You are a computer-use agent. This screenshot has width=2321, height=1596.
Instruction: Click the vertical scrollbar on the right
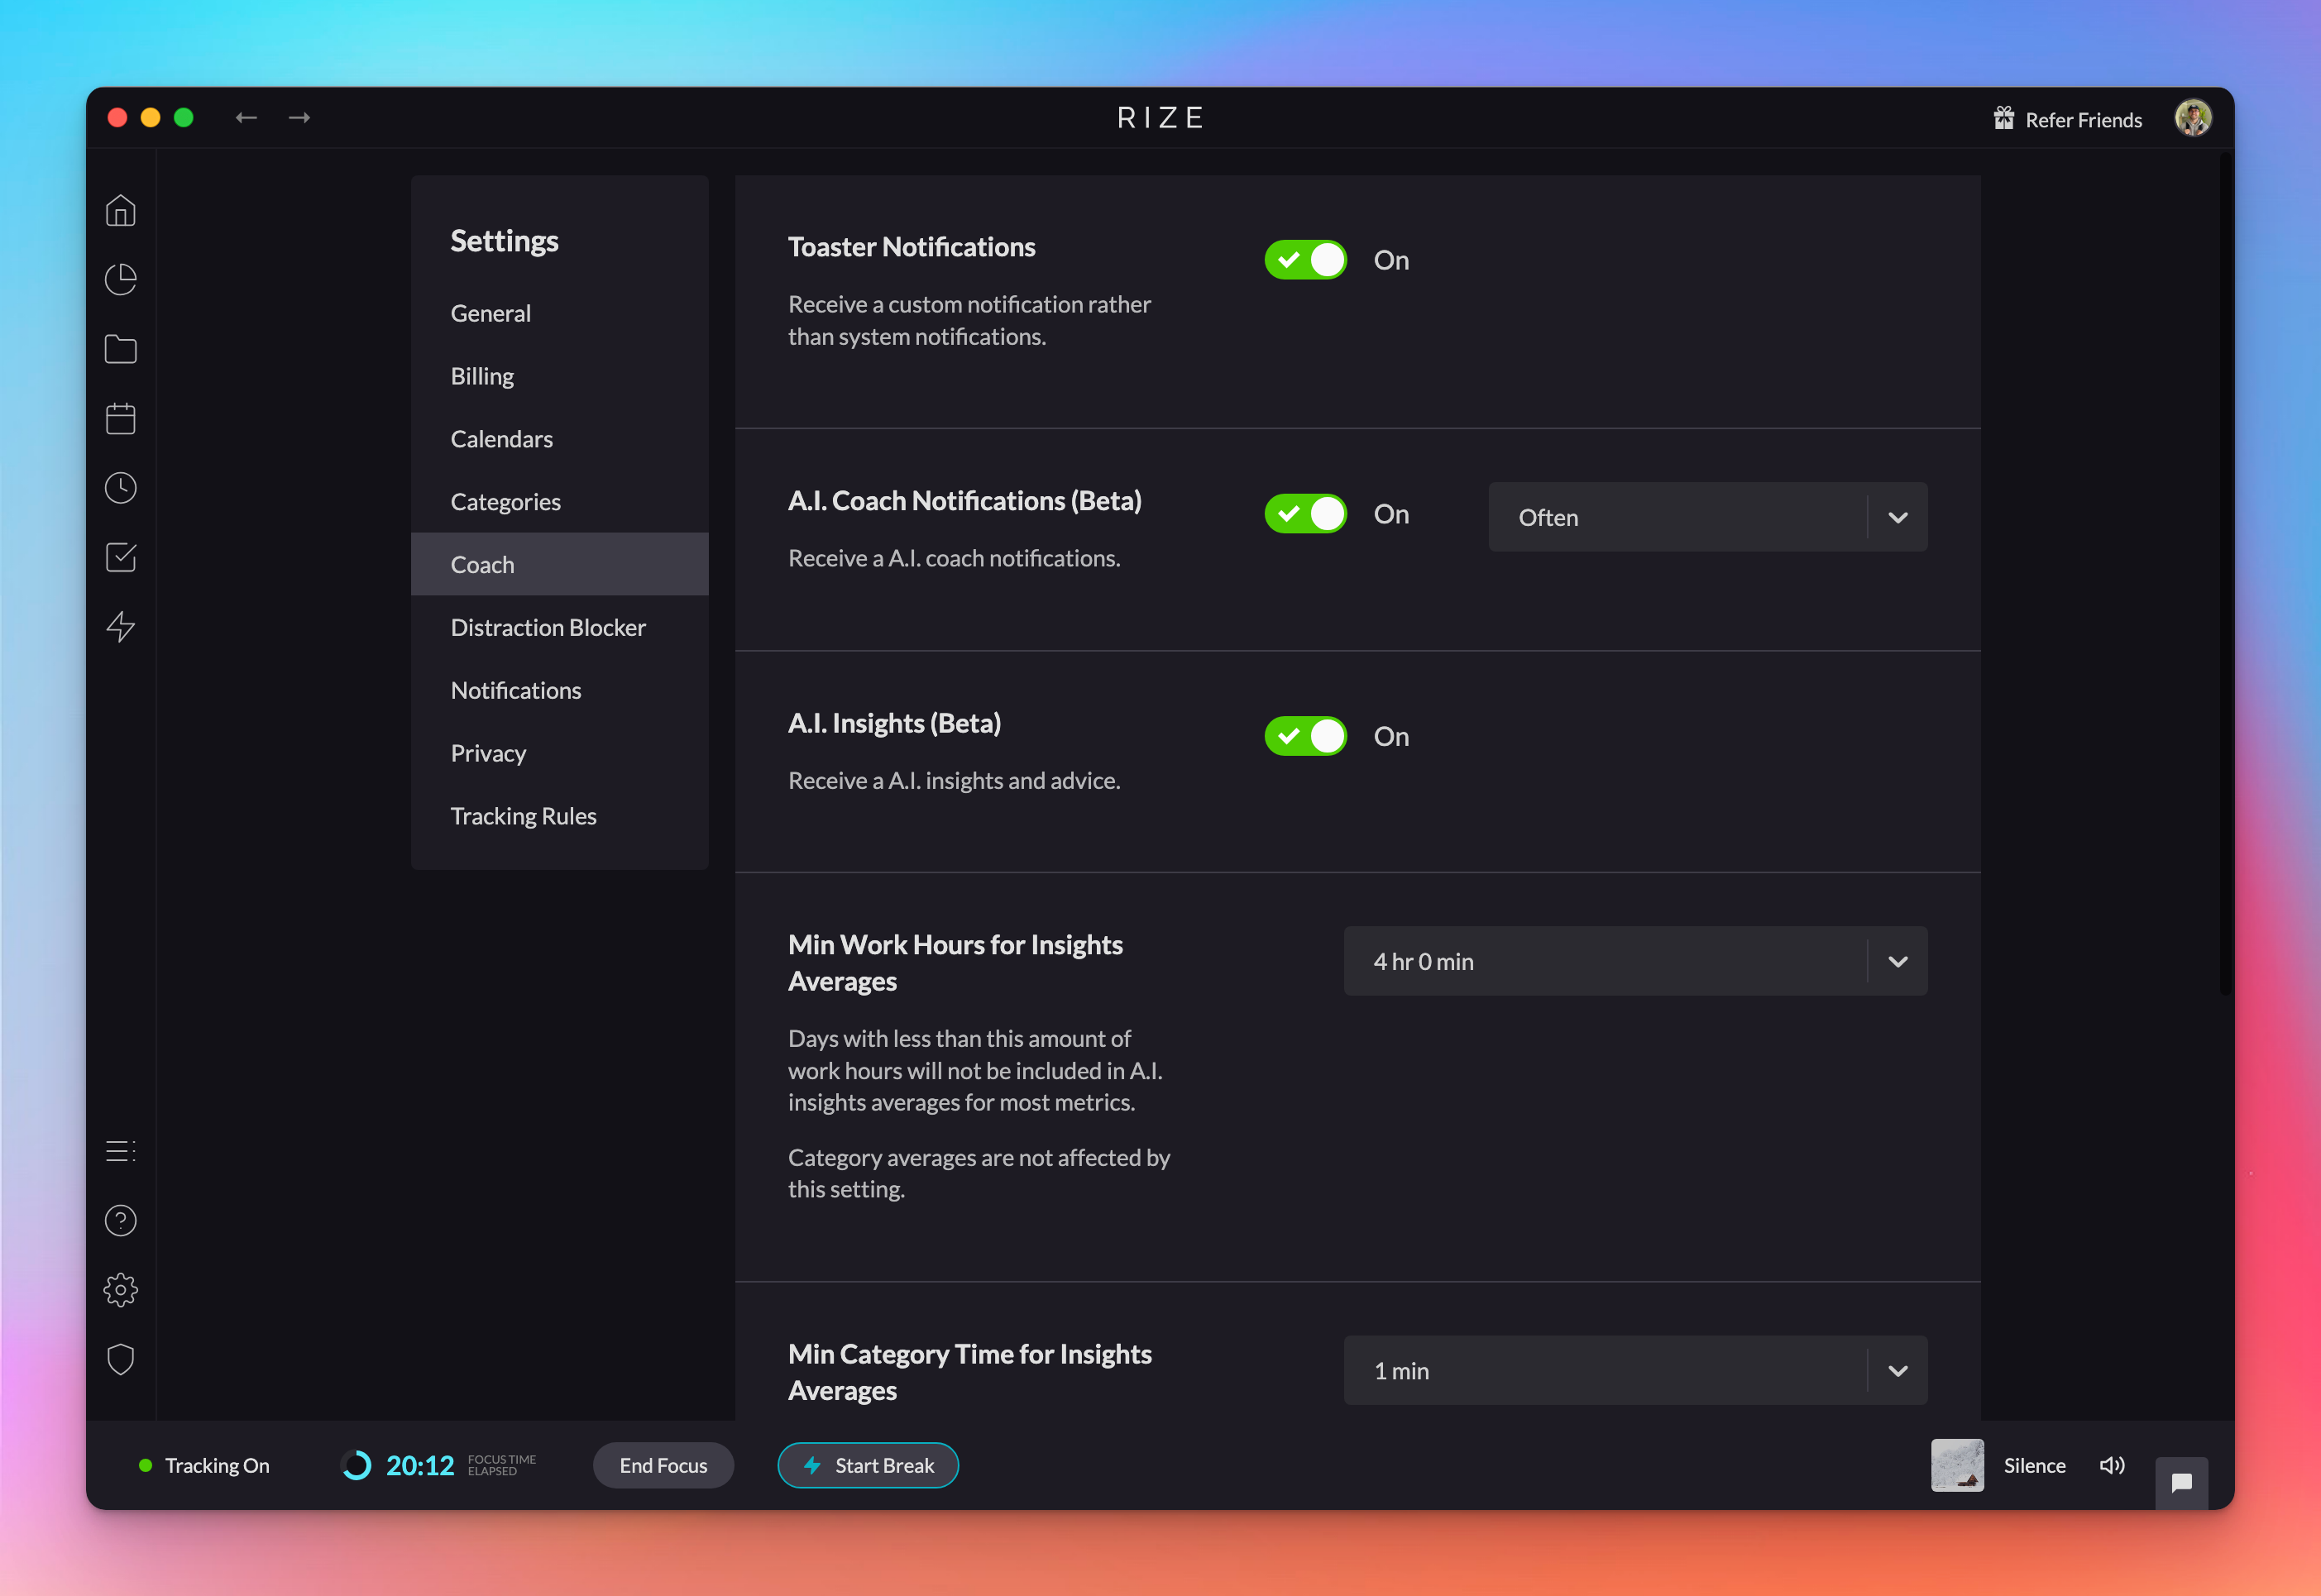point(2225,575)
